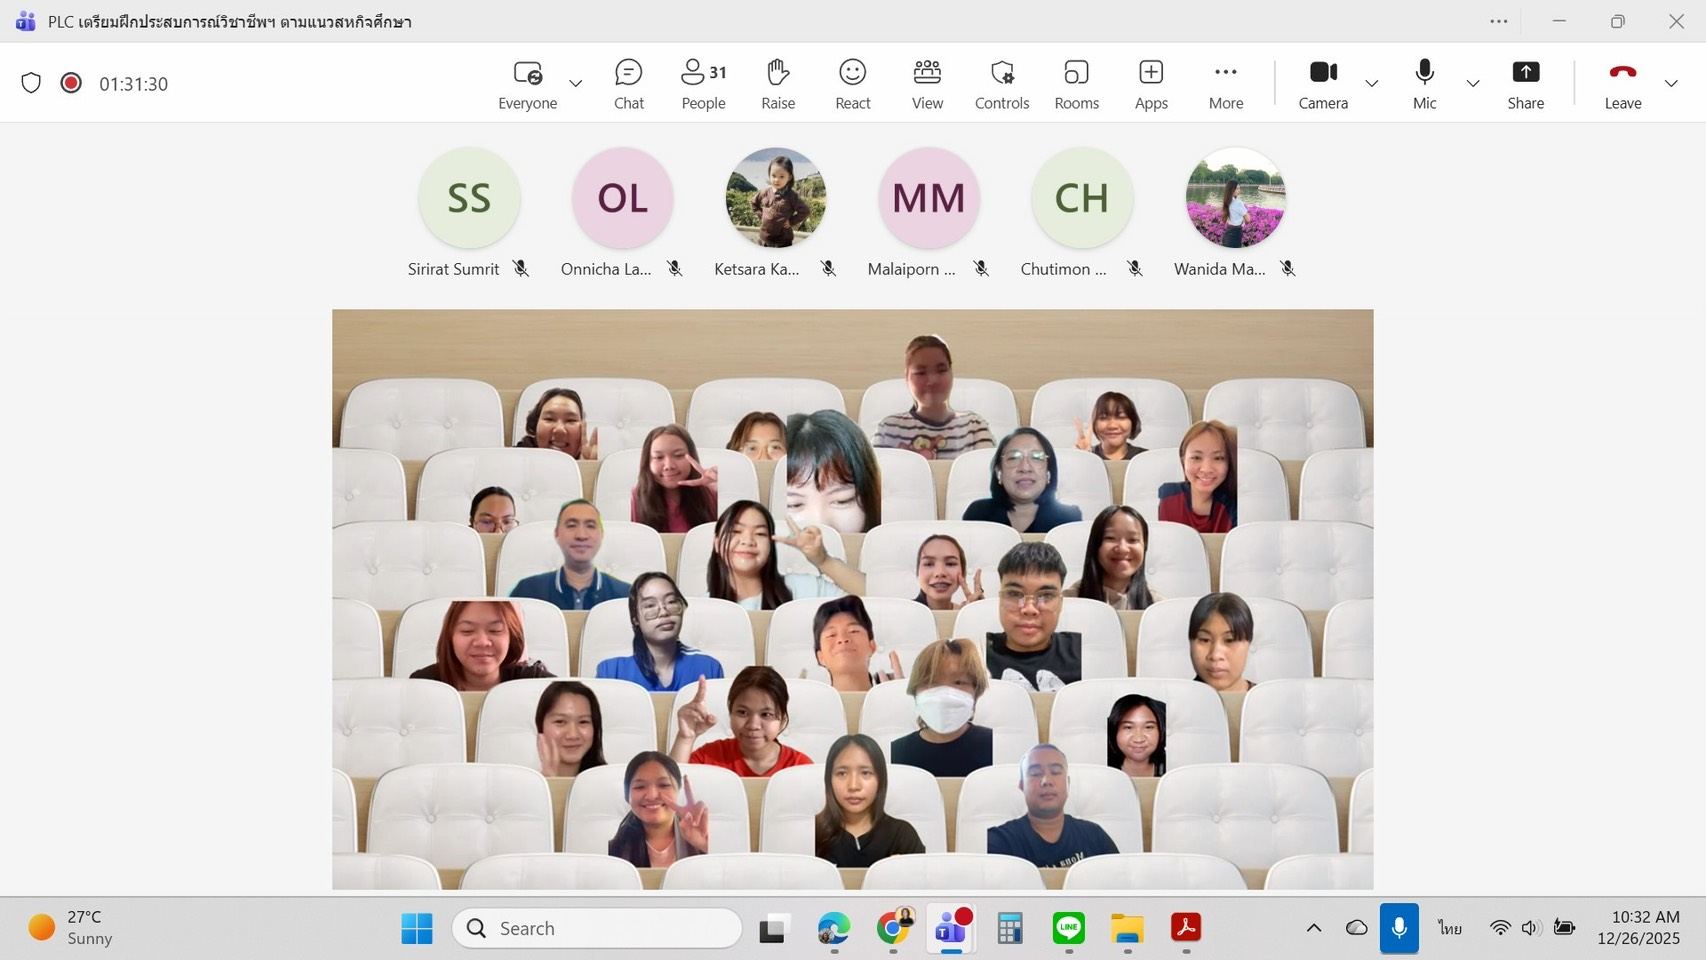Expand the Mic options dropdown arrow
This screenshot has height=960, width=1706.
[1472, 83]
